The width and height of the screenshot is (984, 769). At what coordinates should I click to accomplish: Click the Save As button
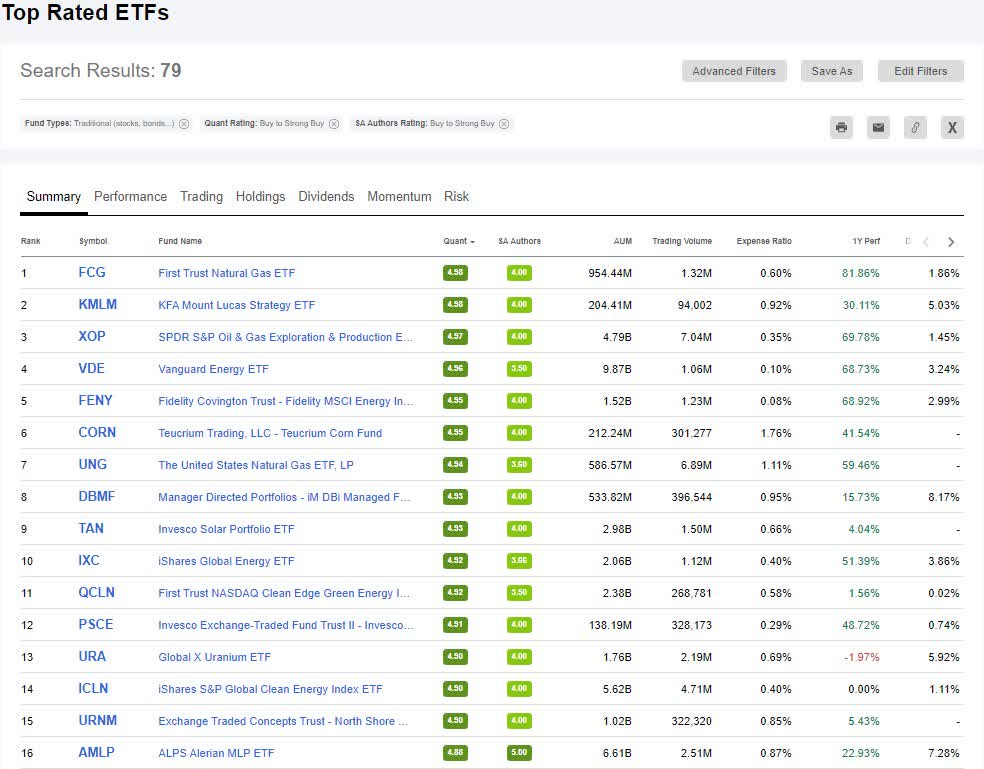click(x=832, y=71)
